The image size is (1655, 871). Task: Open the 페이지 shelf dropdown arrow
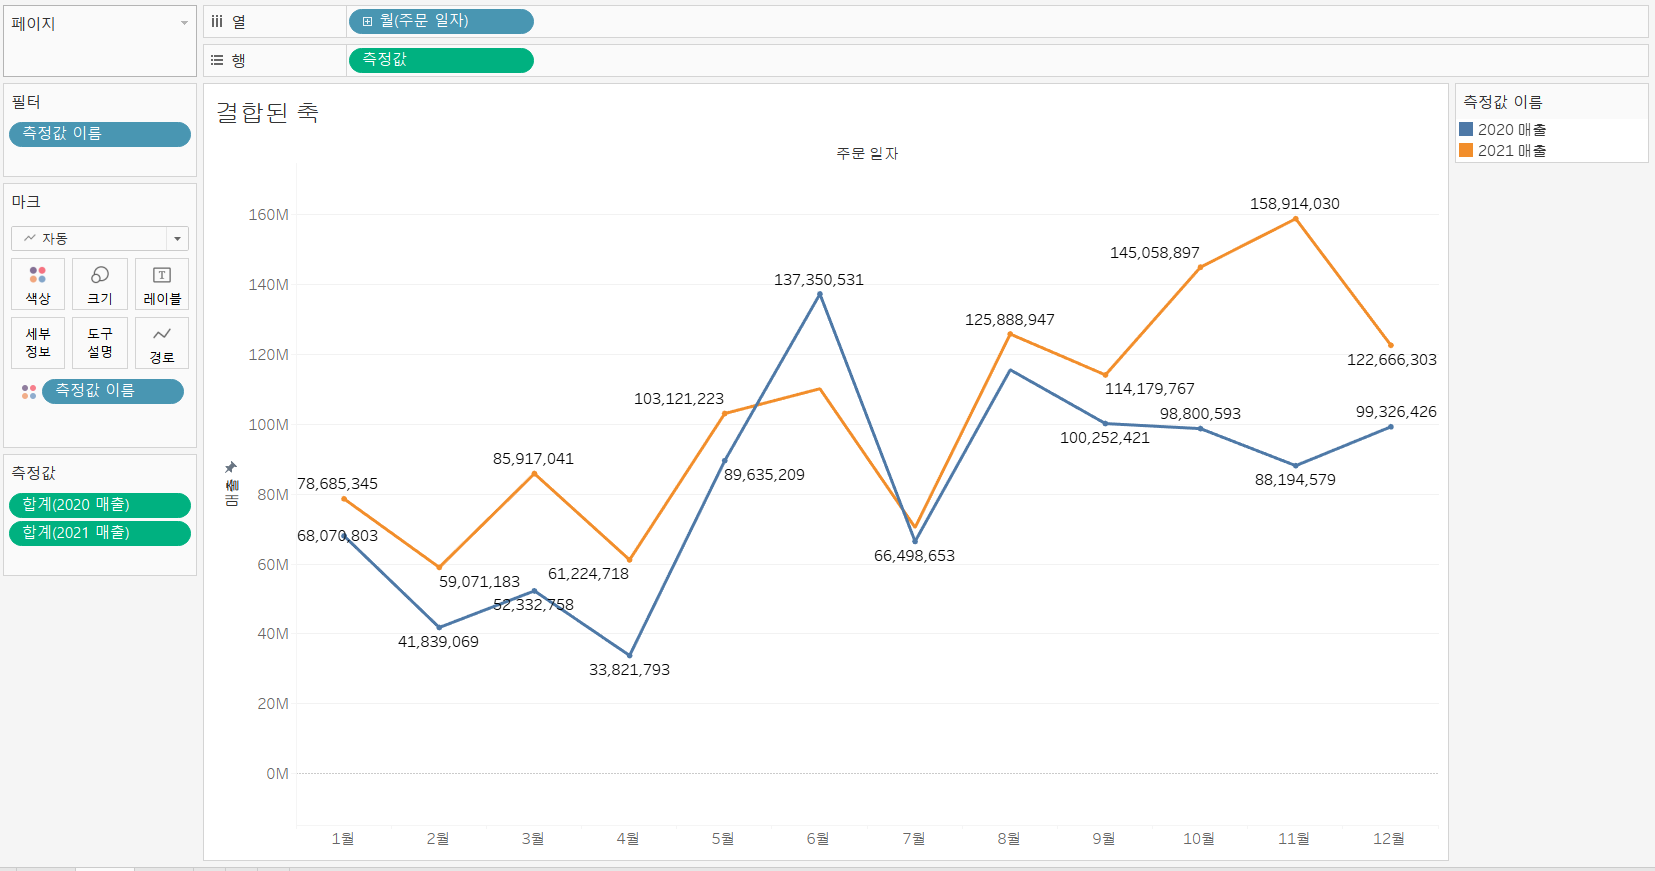click(184, 23)
